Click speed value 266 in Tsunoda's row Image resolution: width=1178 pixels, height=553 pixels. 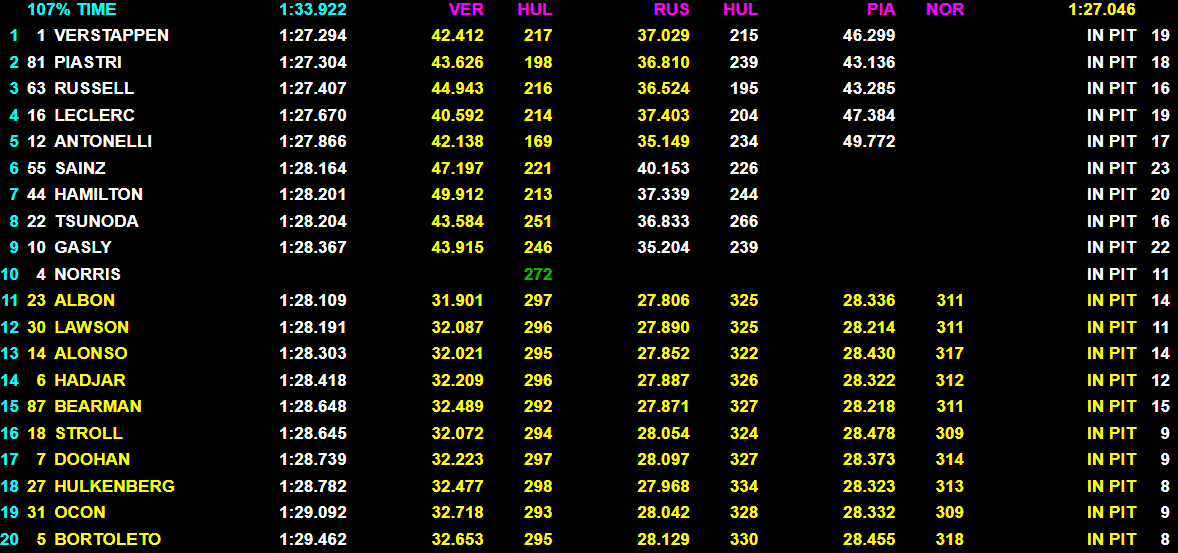pyautogui.click(x=744, y=221)
